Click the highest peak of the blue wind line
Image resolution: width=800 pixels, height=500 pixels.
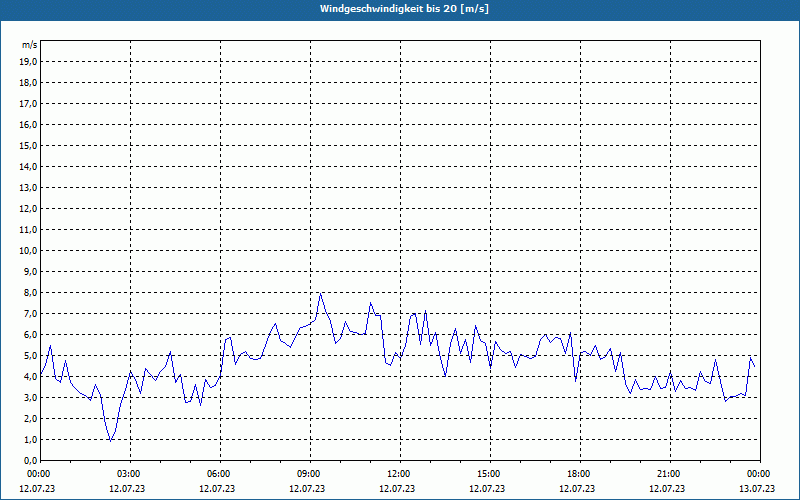point(320,294)
